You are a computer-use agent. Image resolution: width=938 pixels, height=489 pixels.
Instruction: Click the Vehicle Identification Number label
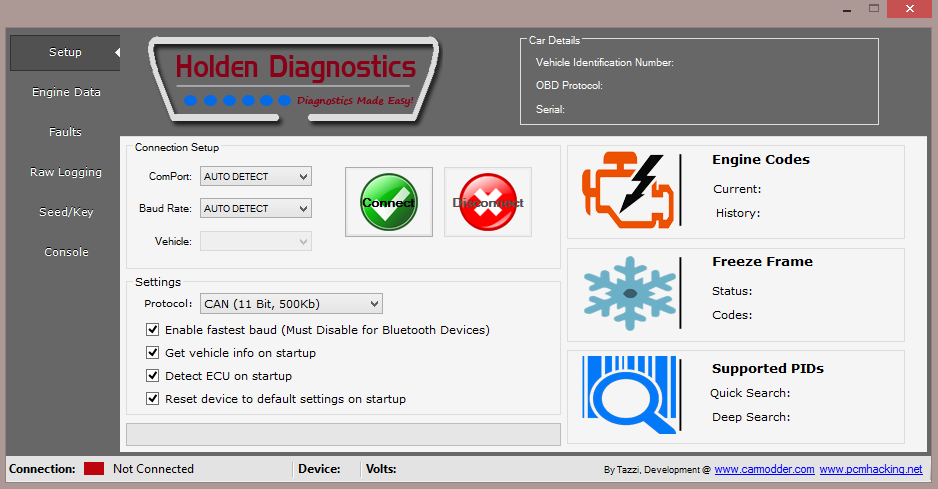(604, 62)
